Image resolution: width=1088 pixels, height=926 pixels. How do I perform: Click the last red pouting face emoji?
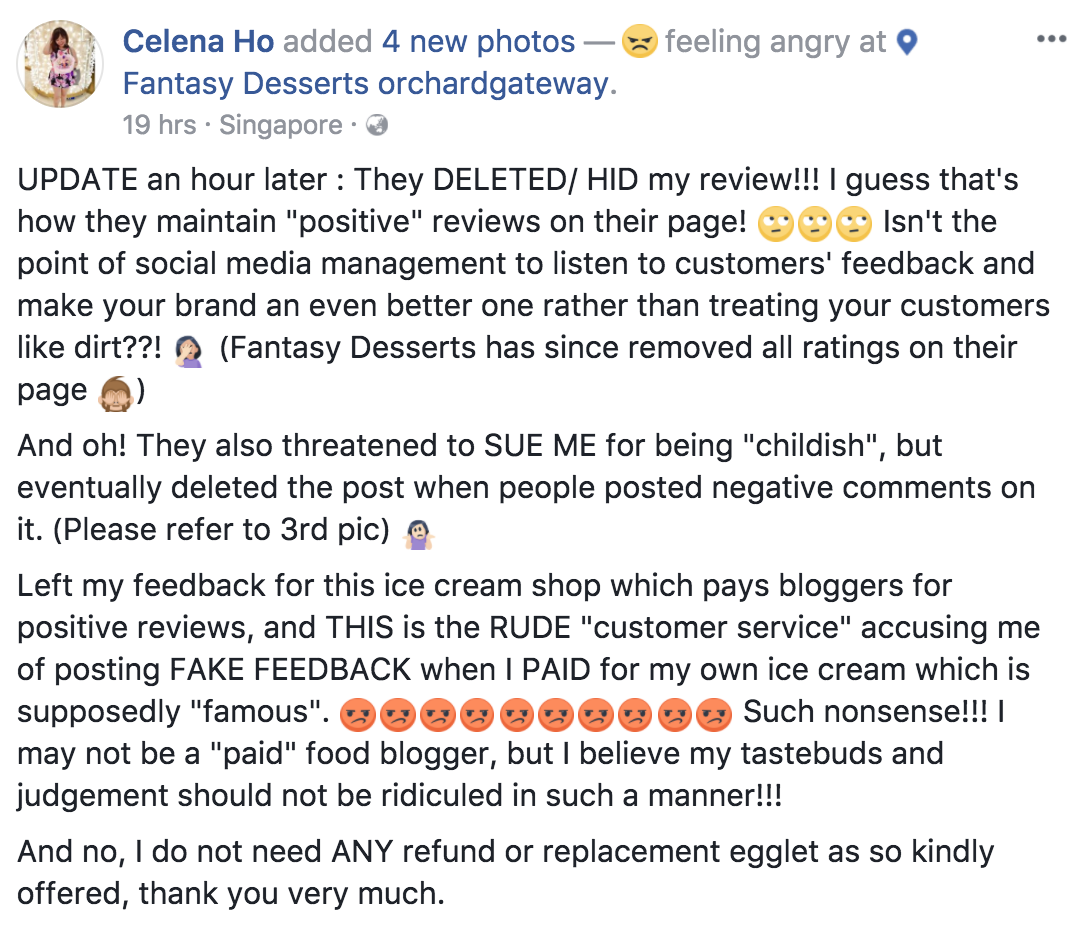pyautogui.click(x=714, y=715)
